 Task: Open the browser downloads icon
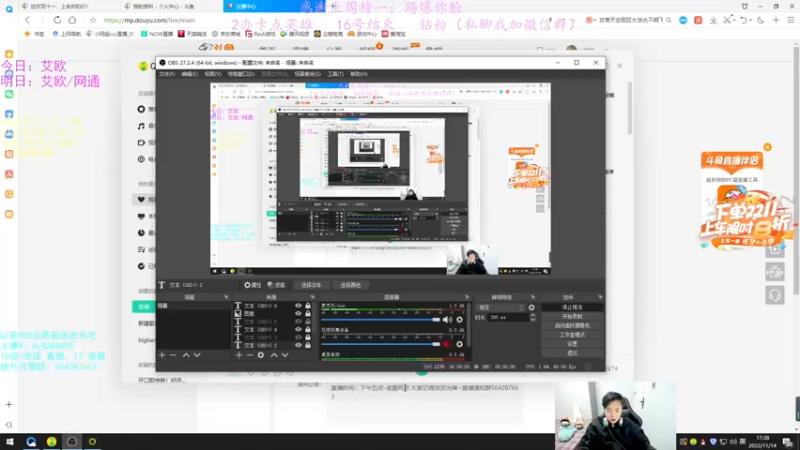point(713,20)
